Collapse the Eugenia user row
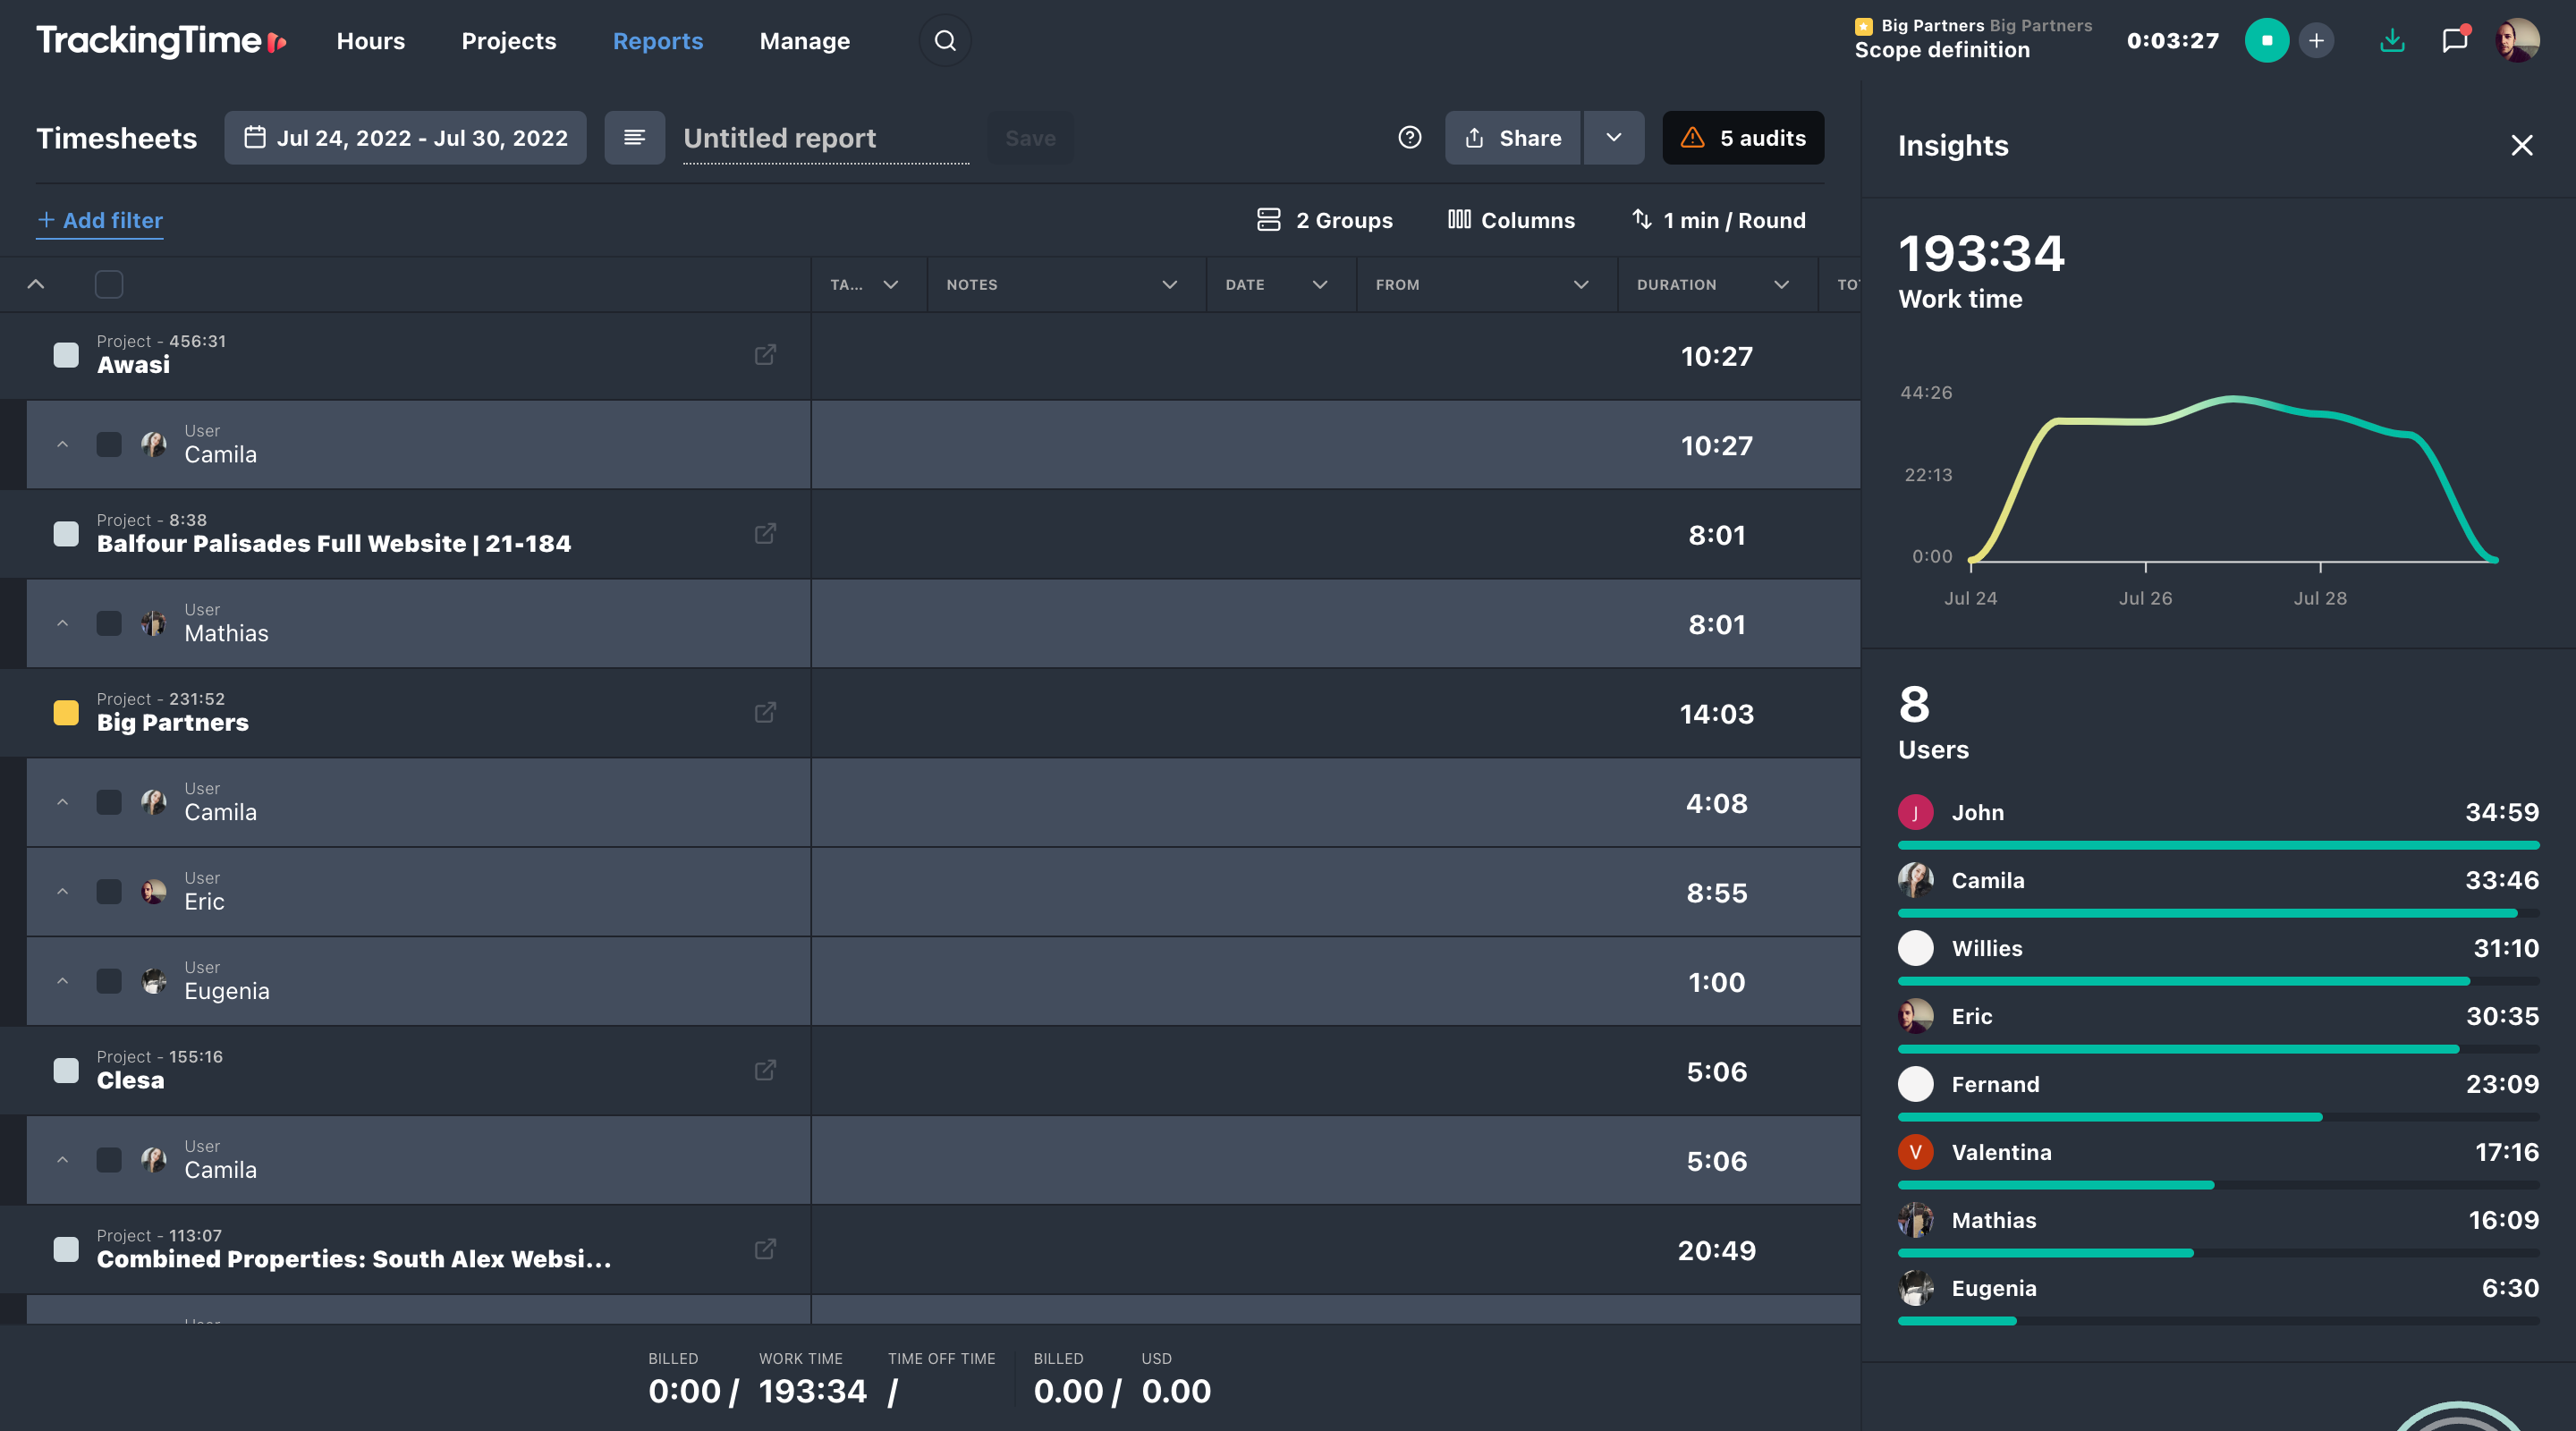The height and width of the screenshot is (1431, 2576). [x=63, y=981]
